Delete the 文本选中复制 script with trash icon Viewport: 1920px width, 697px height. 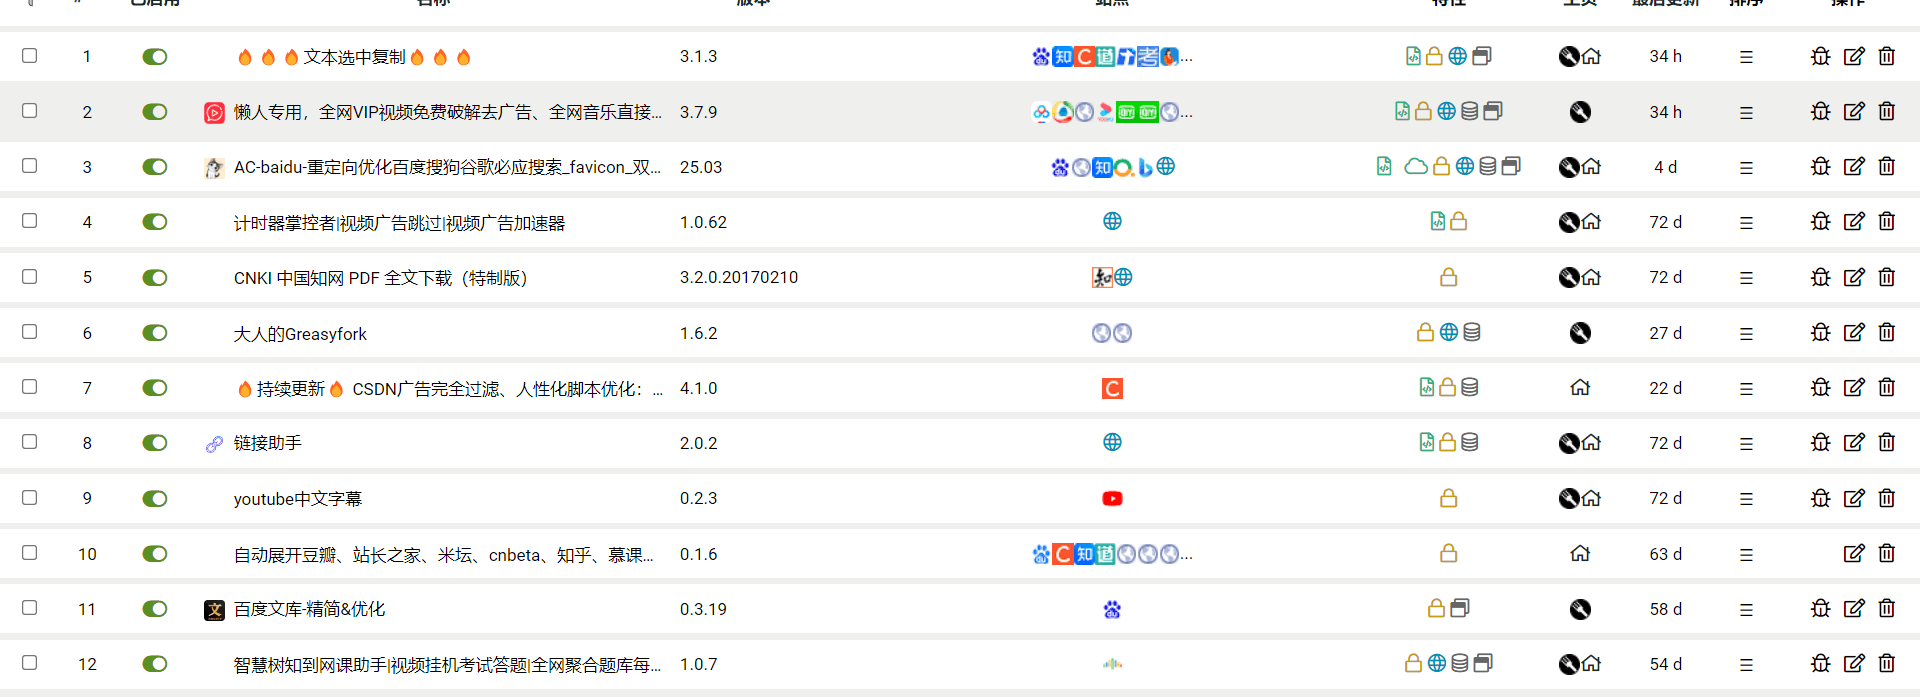1886,56
